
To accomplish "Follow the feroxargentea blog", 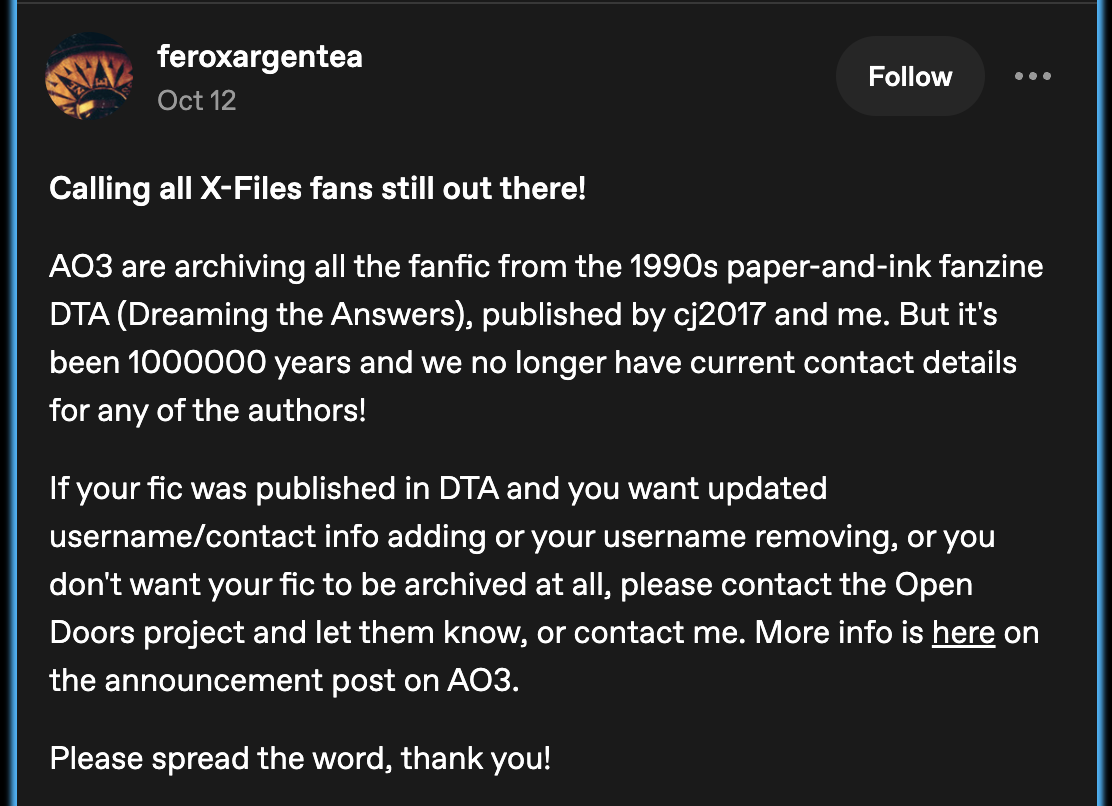I will [910, 77].
